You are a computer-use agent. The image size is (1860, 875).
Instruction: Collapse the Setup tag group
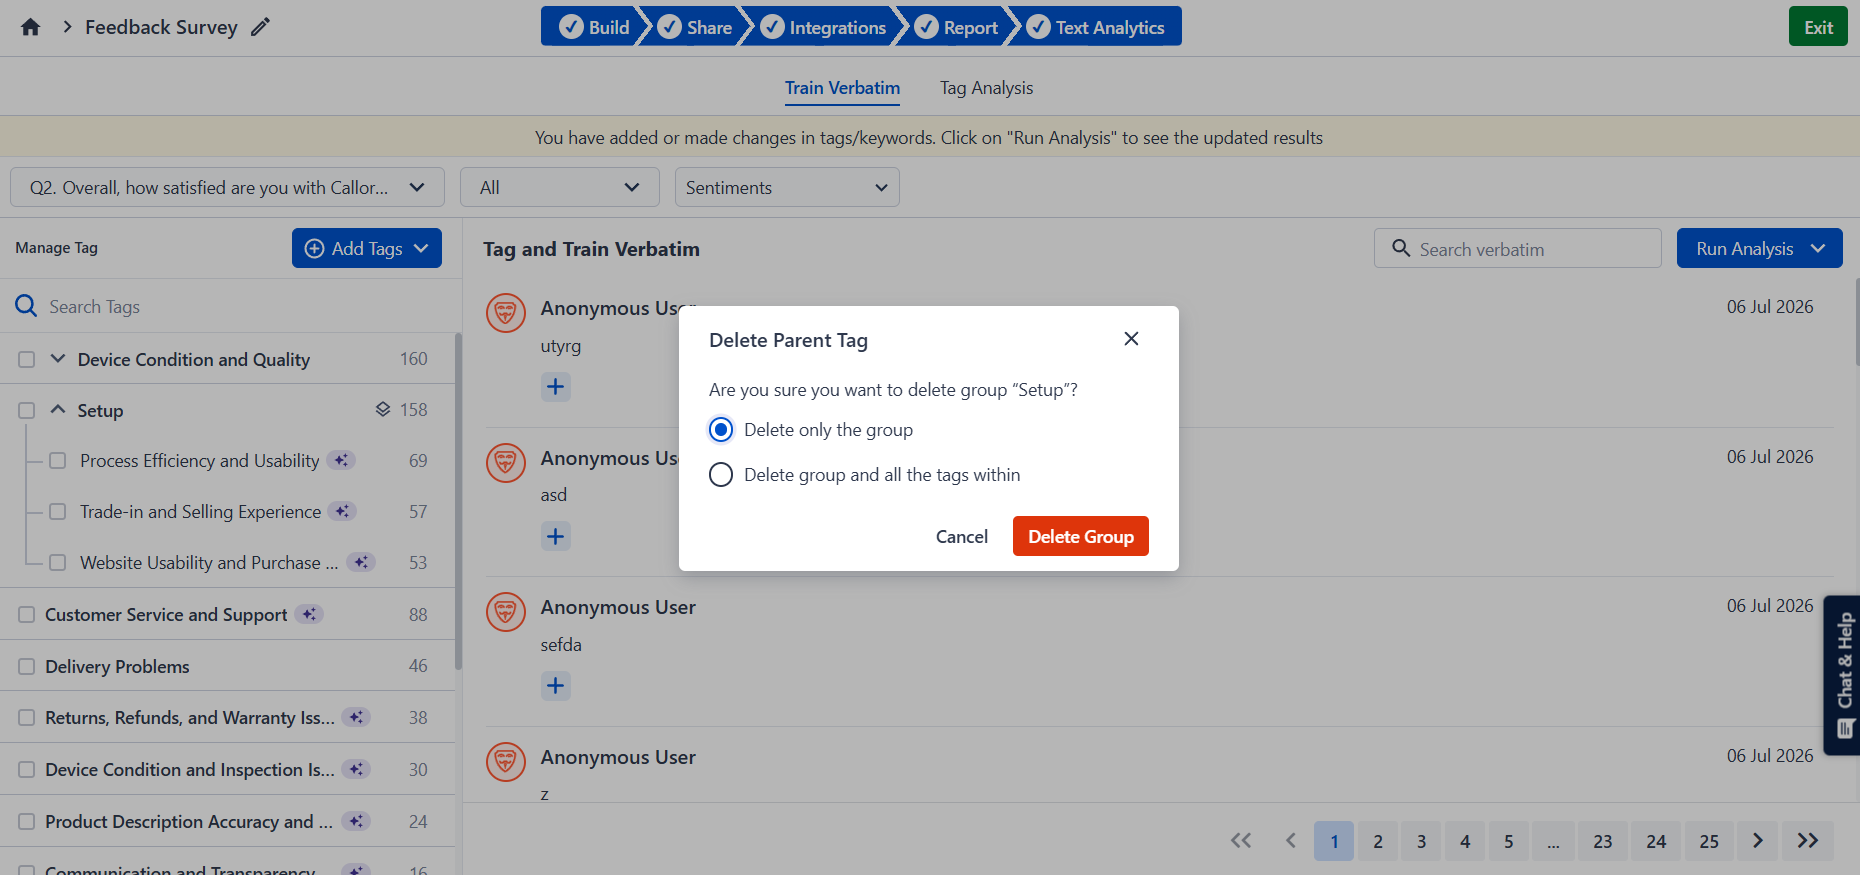click(58, 410)
